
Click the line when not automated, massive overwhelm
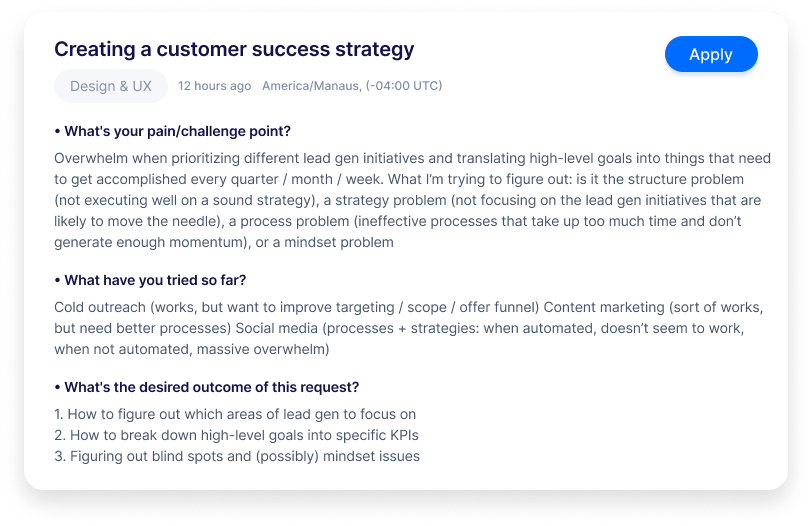(192, 349)
